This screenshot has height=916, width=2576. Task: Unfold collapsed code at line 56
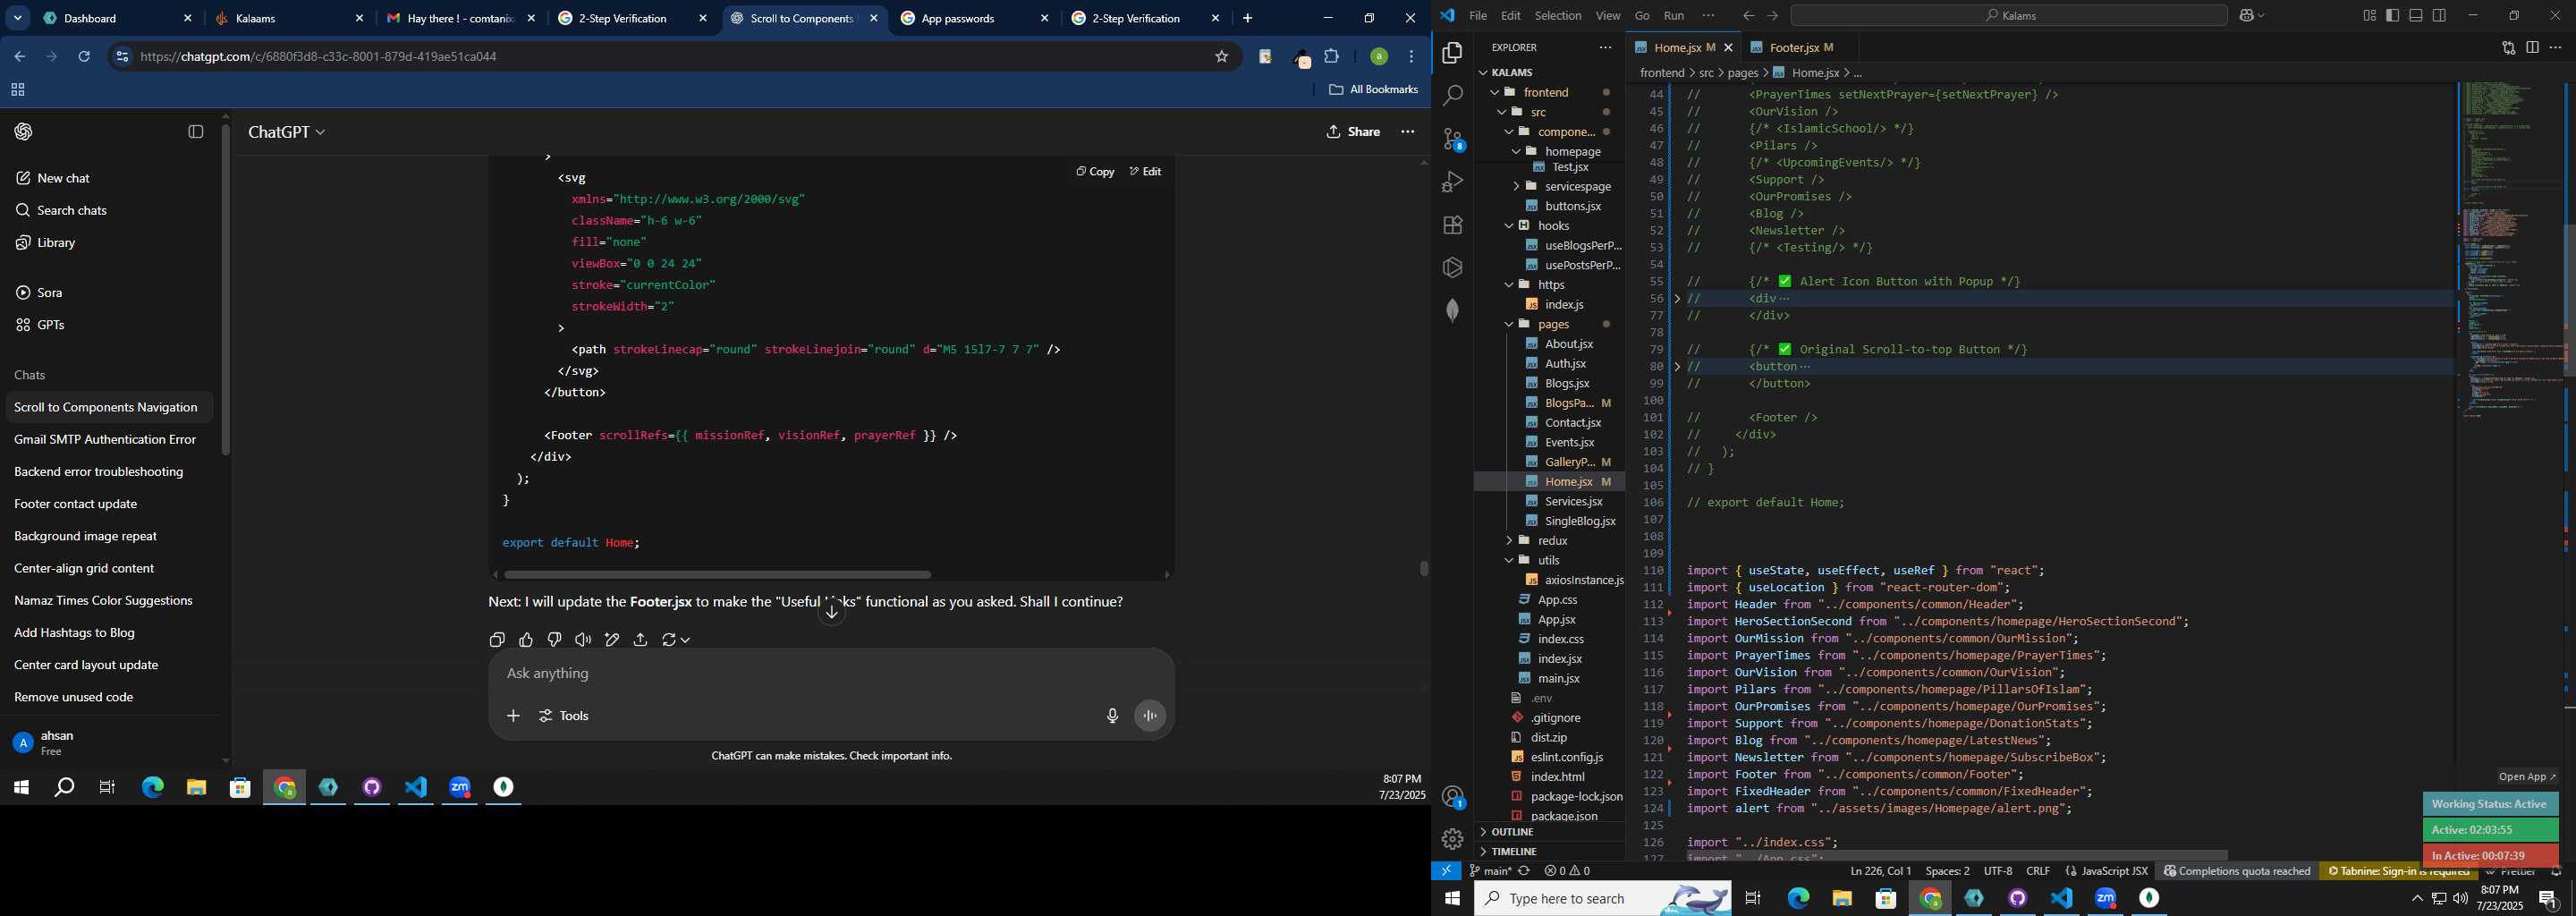1678,299
